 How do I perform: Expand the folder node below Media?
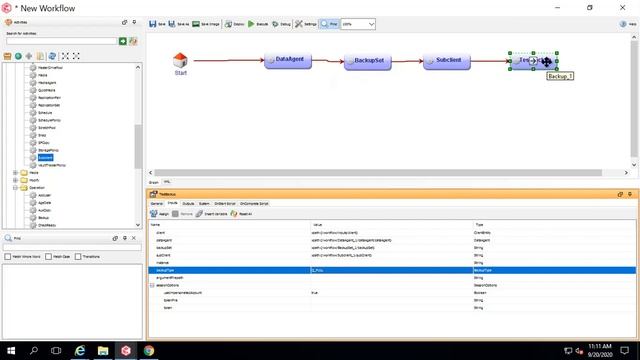click(15, 180)
